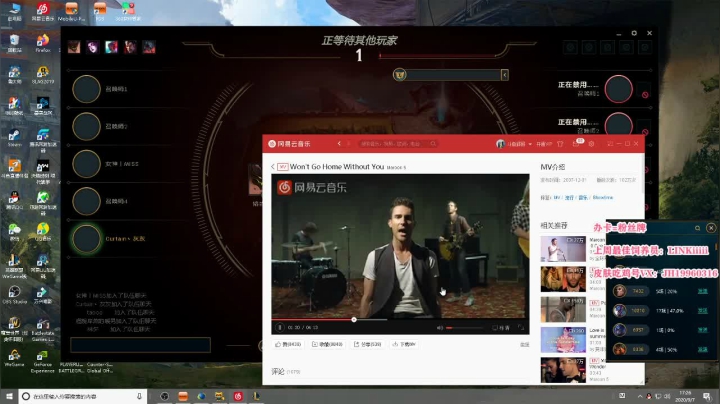Open the Firefox desktop shortcut

click(43, 43)
